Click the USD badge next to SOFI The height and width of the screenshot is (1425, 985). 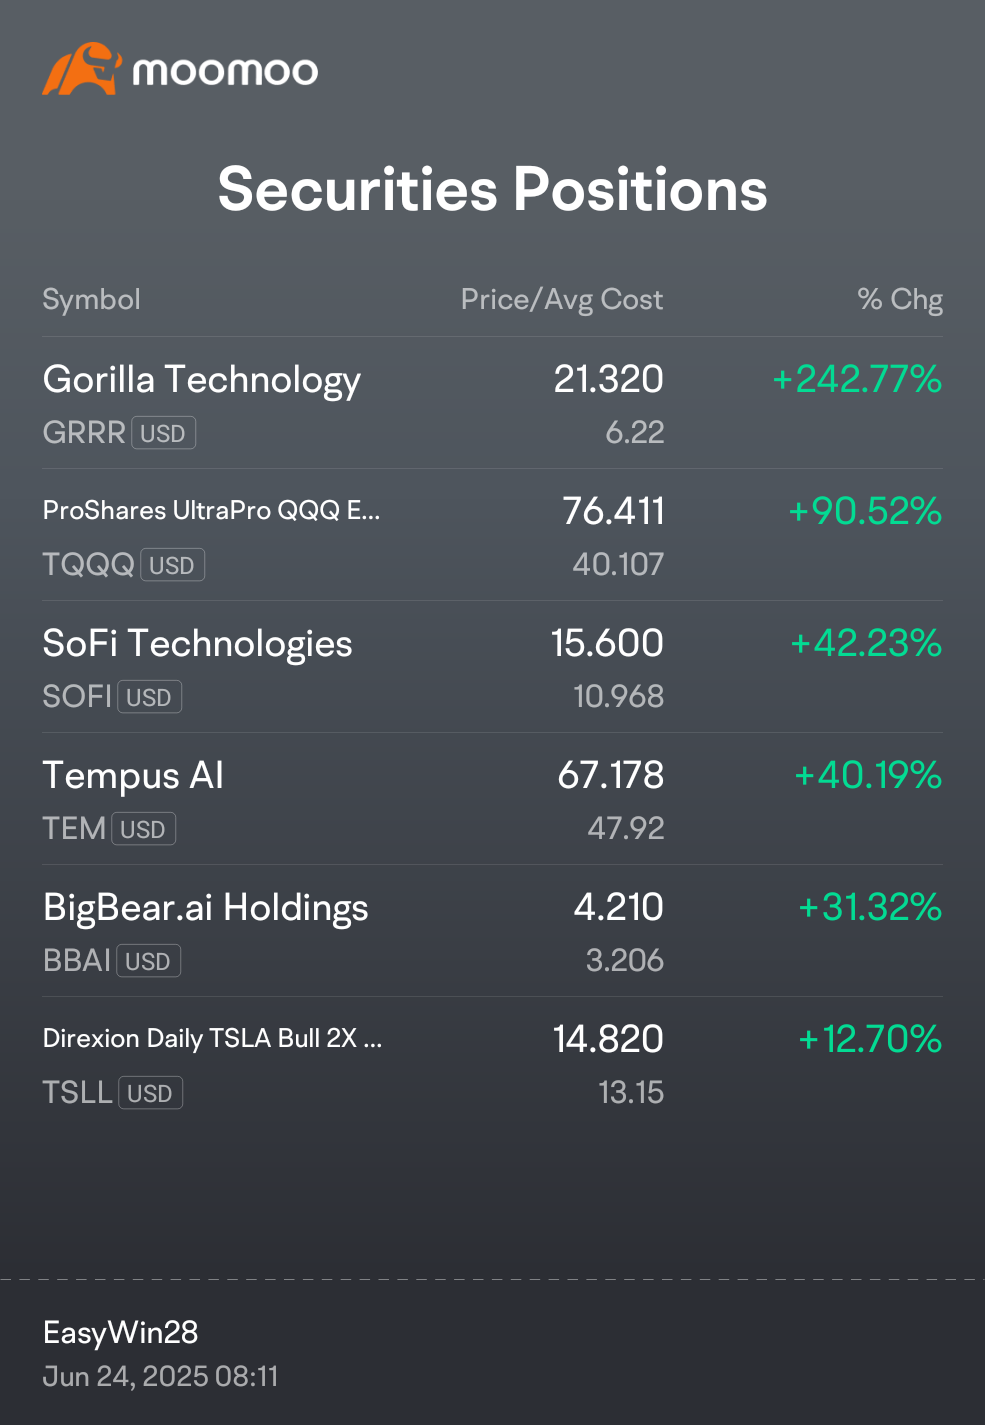click(x=149, y=697)
